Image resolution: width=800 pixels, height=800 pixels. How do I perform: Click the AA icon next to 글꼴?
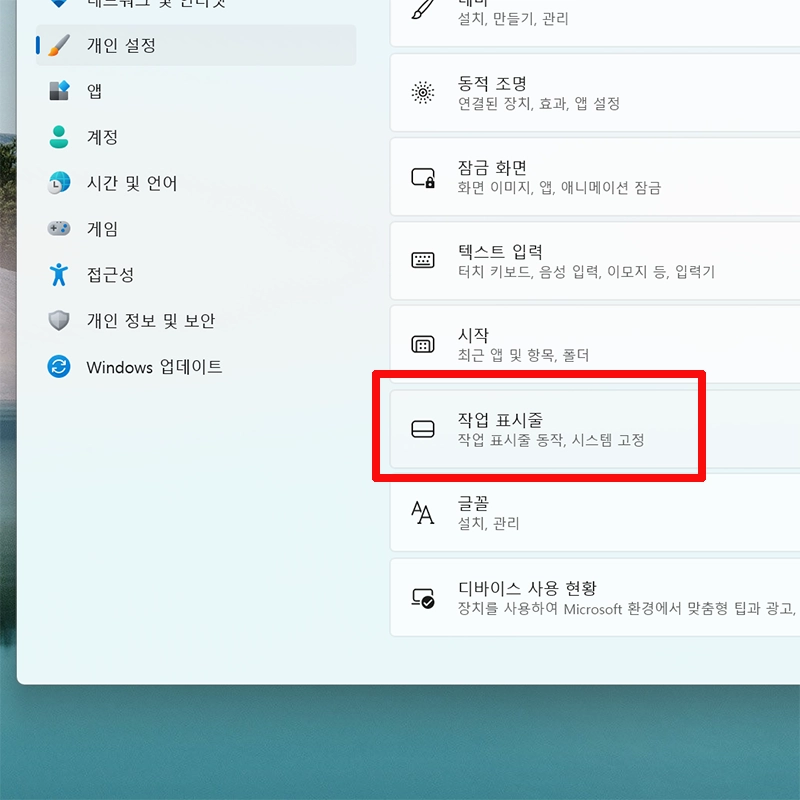point(423,513)
